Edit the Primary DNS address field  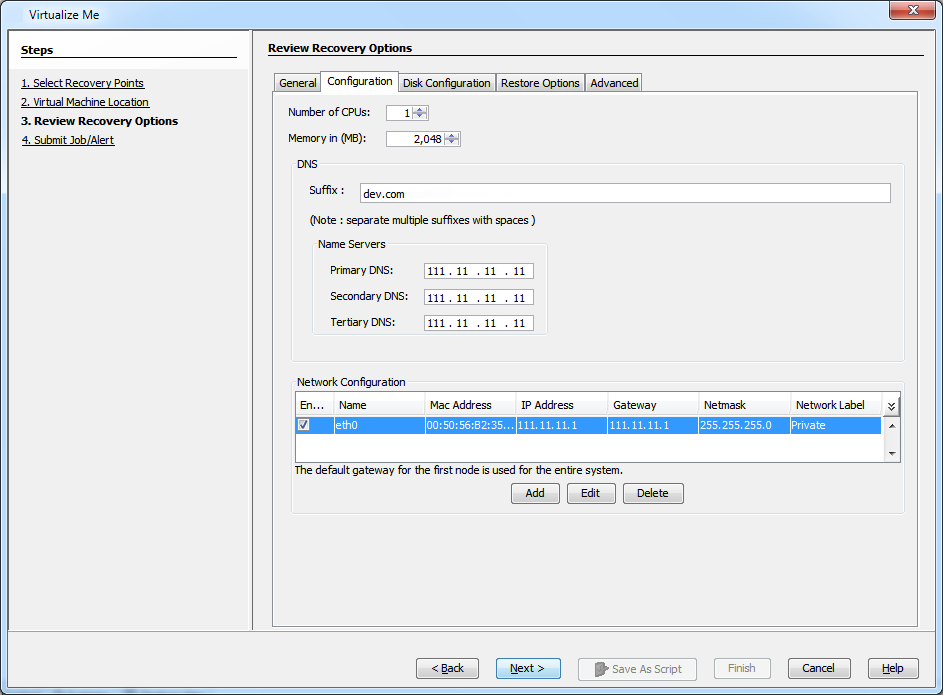[478, 271]
